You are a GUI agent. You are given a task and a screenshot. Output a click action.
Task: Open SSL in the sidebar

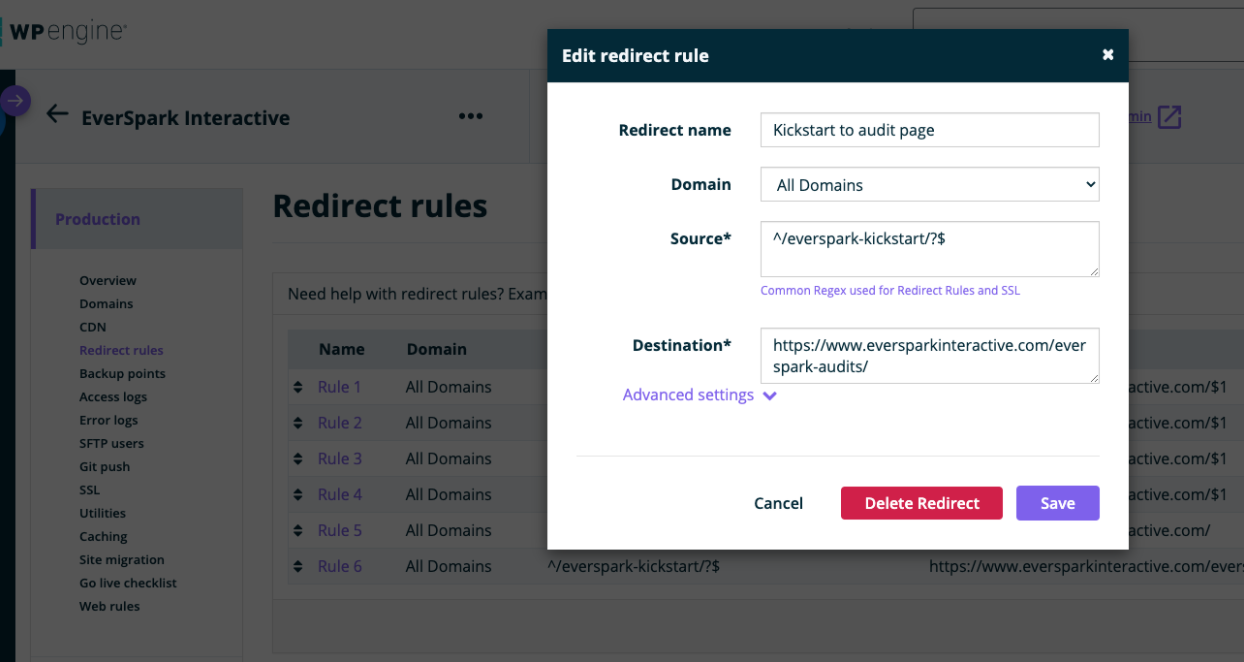[90, 490]
